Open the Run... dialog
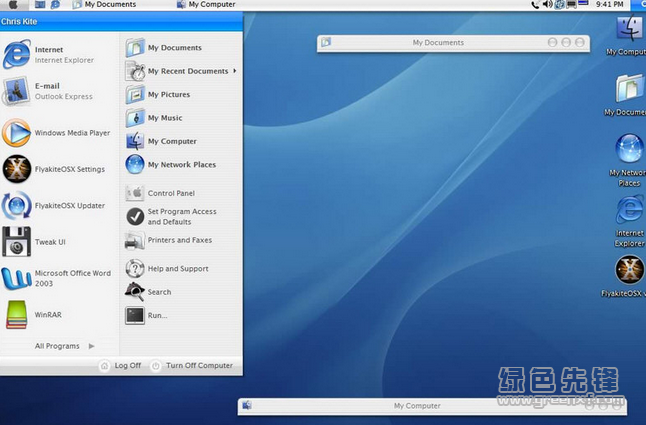646x425 pixels. [x=147, y=315]
